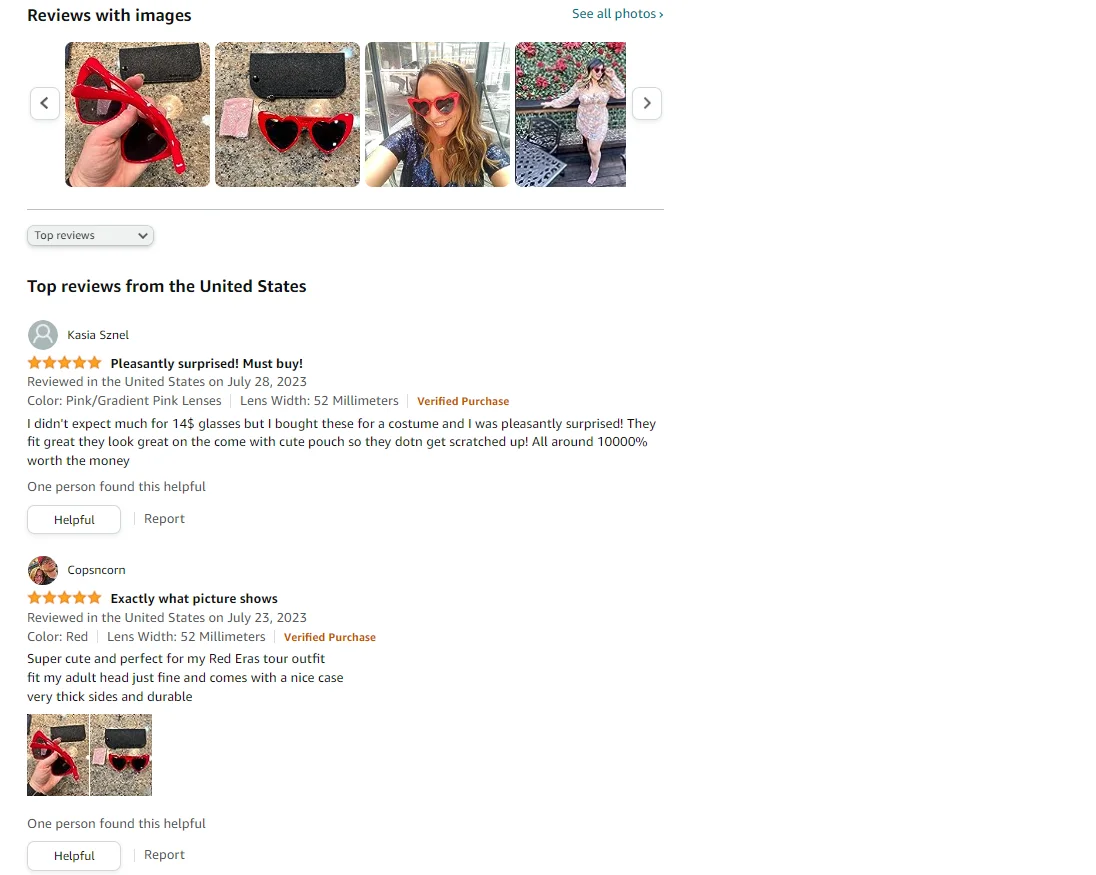Click the five-star rating on Copsncorn's review
1096x875 pixels.
pos(64,598)
